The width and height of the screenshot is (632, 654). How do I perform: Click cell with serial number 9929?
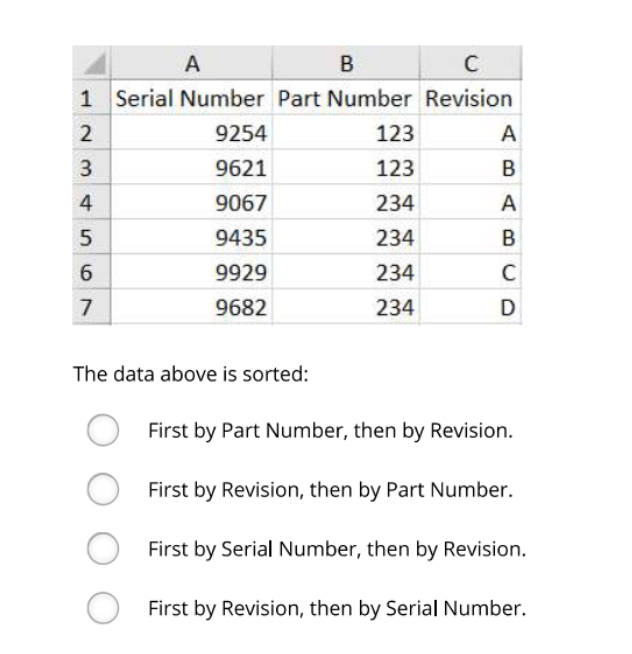[191, 273]
